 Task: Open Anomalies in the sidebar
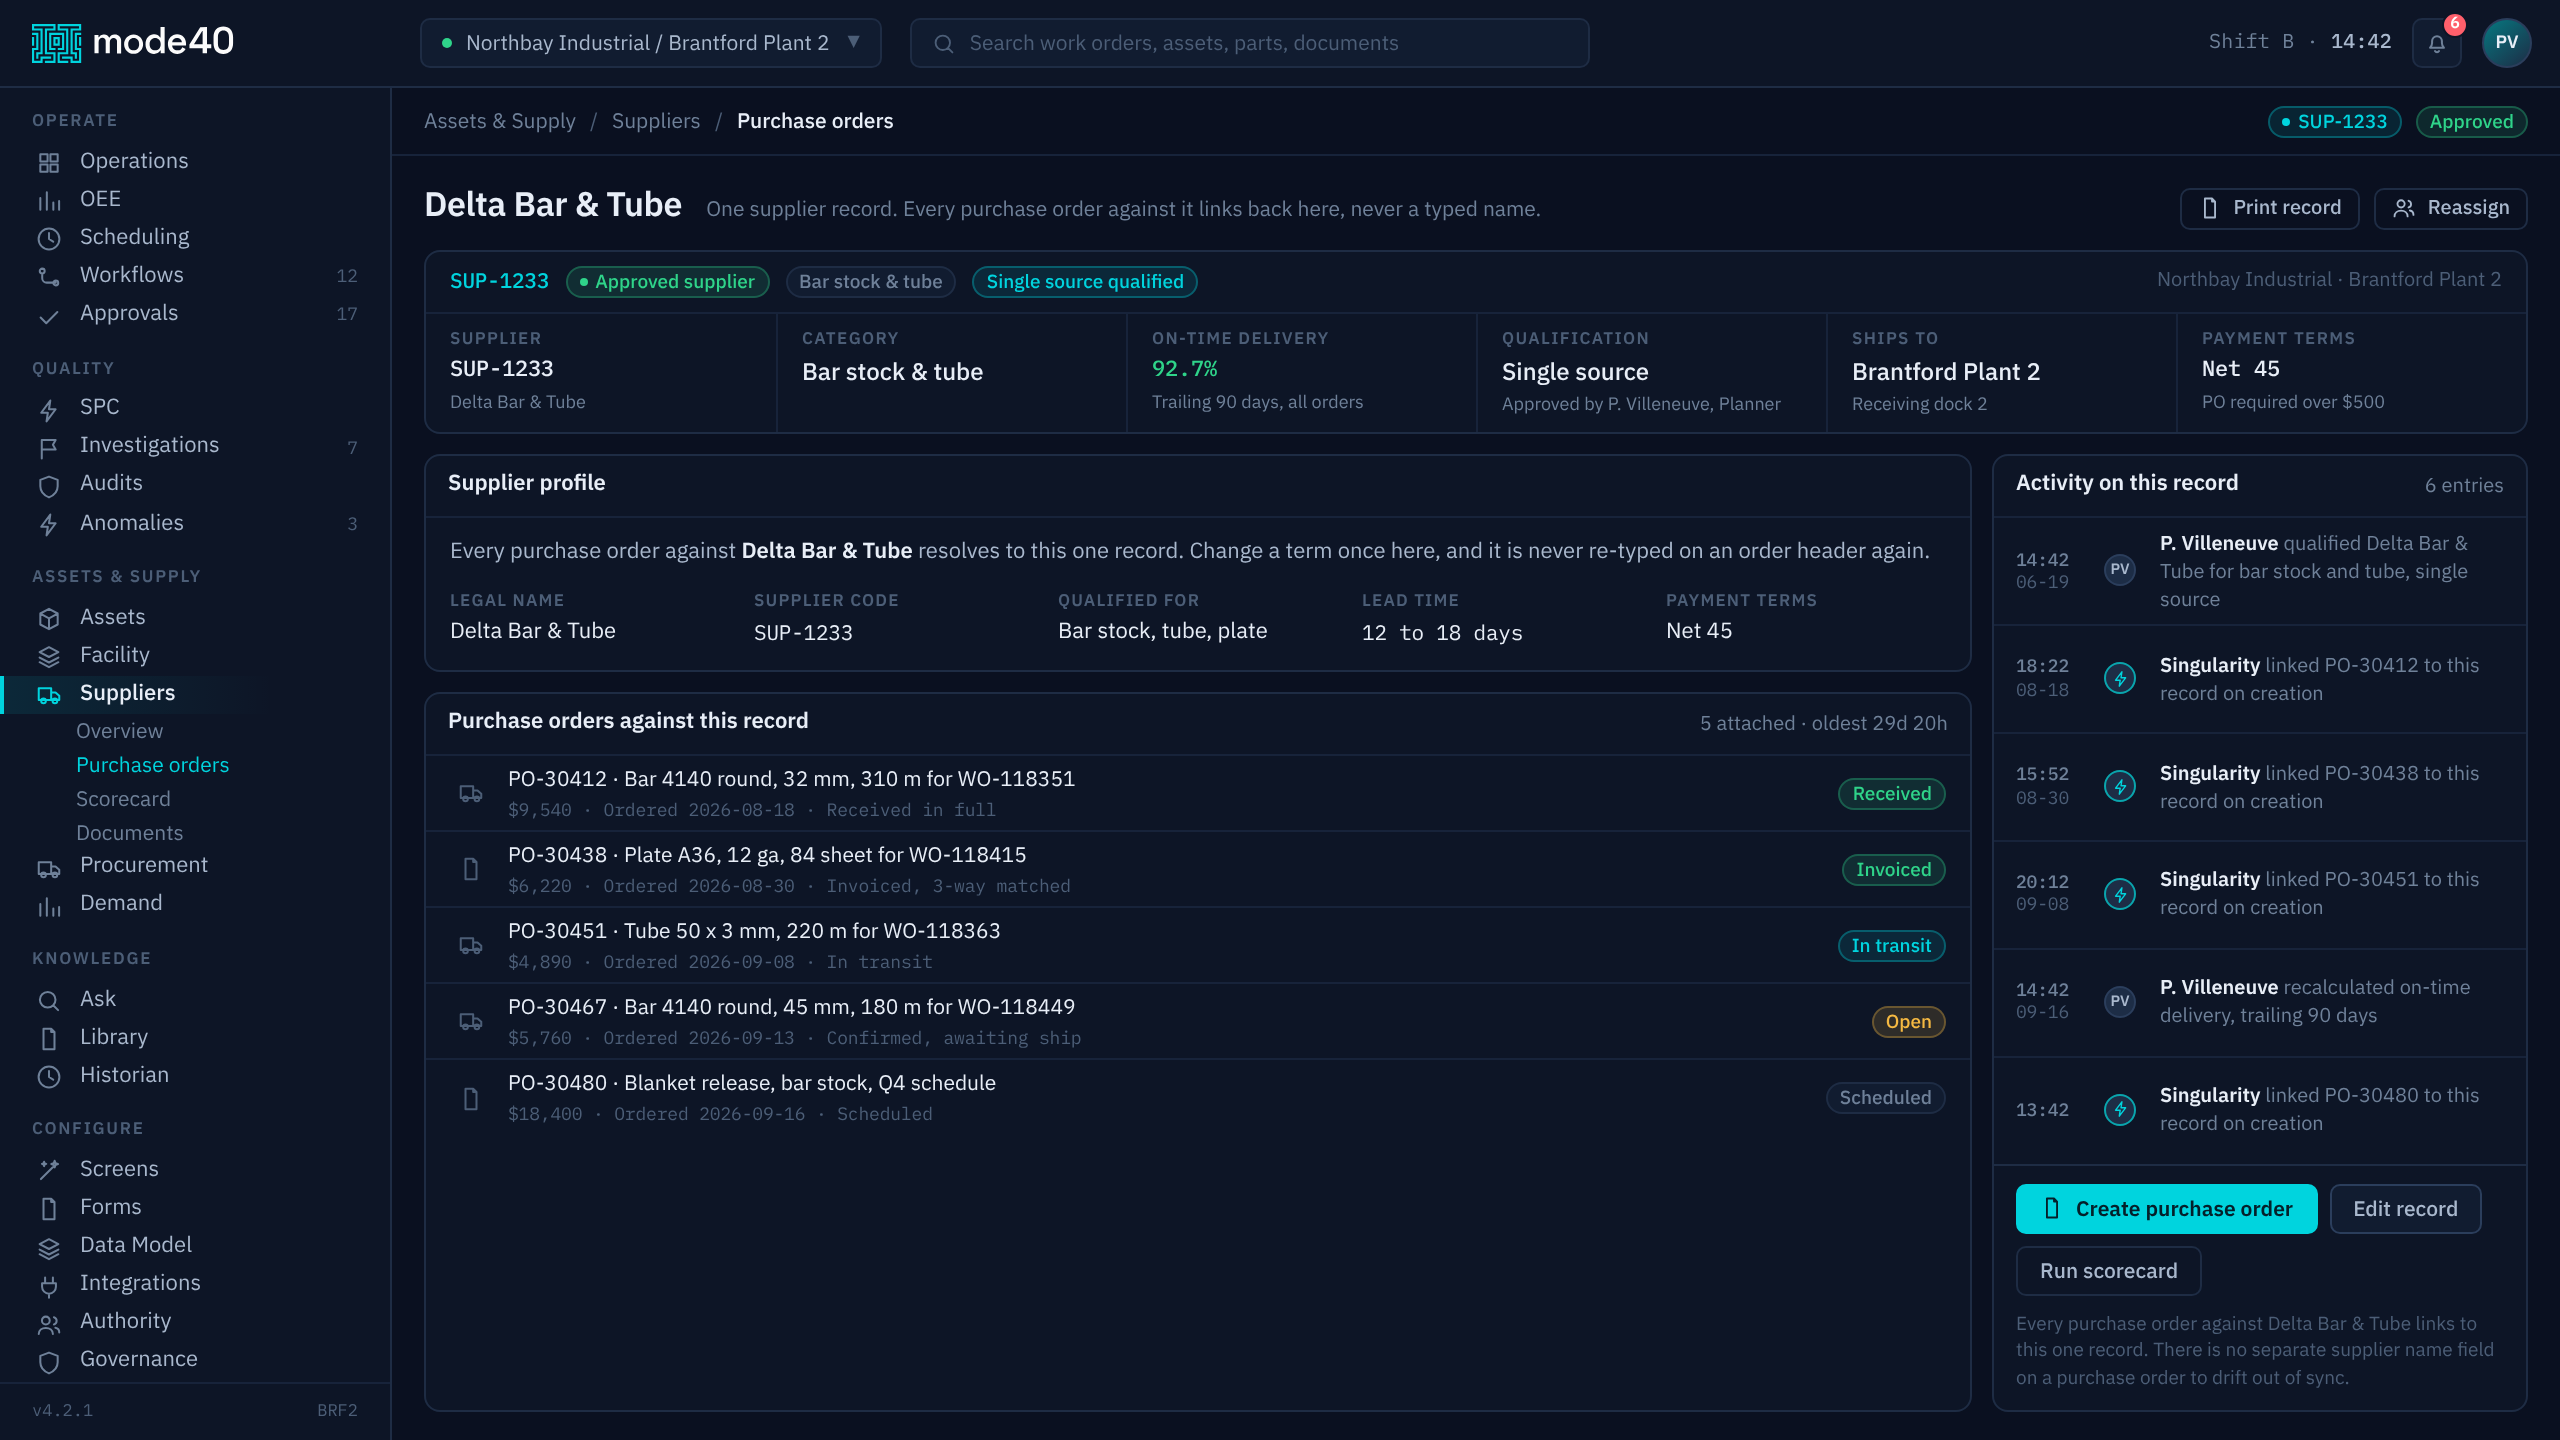tap(196, 523)
